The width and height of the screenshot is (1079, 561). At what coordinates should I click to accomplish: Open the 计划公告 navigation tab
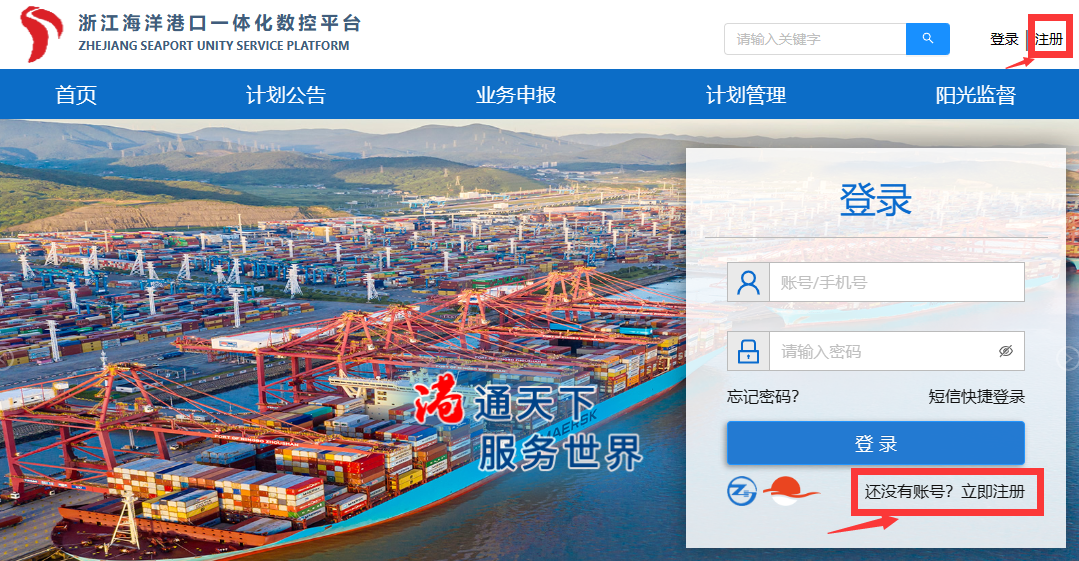(286, 94)
